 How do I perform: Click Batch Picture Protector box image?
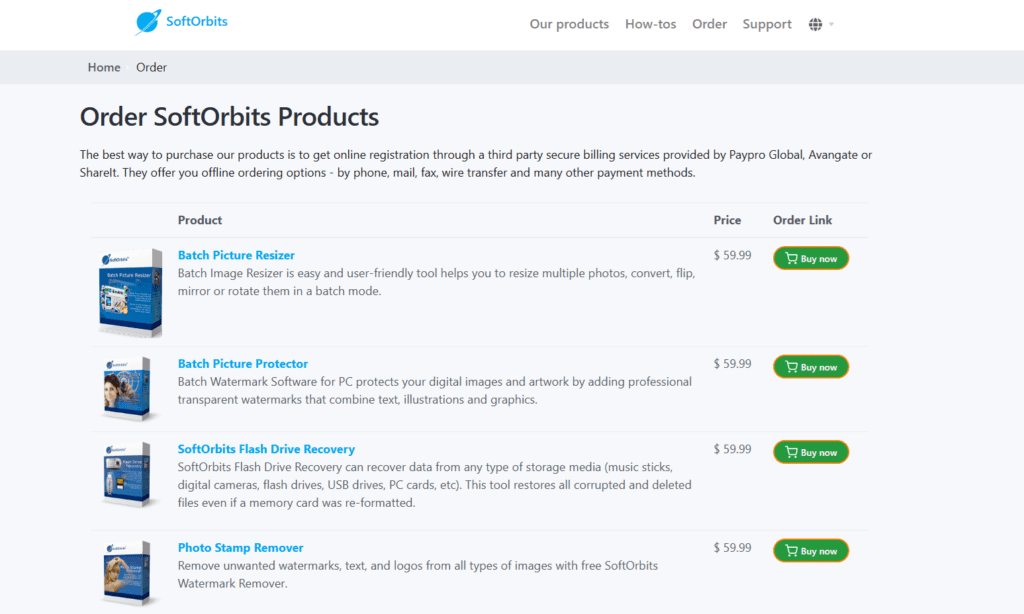[x=127, y=388]
